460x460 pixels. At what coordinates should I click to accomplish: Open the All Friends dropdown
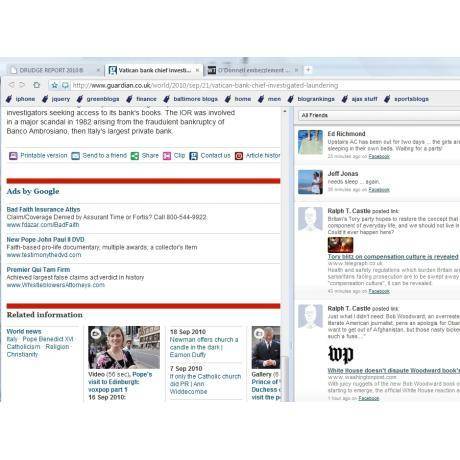(379, 115)
